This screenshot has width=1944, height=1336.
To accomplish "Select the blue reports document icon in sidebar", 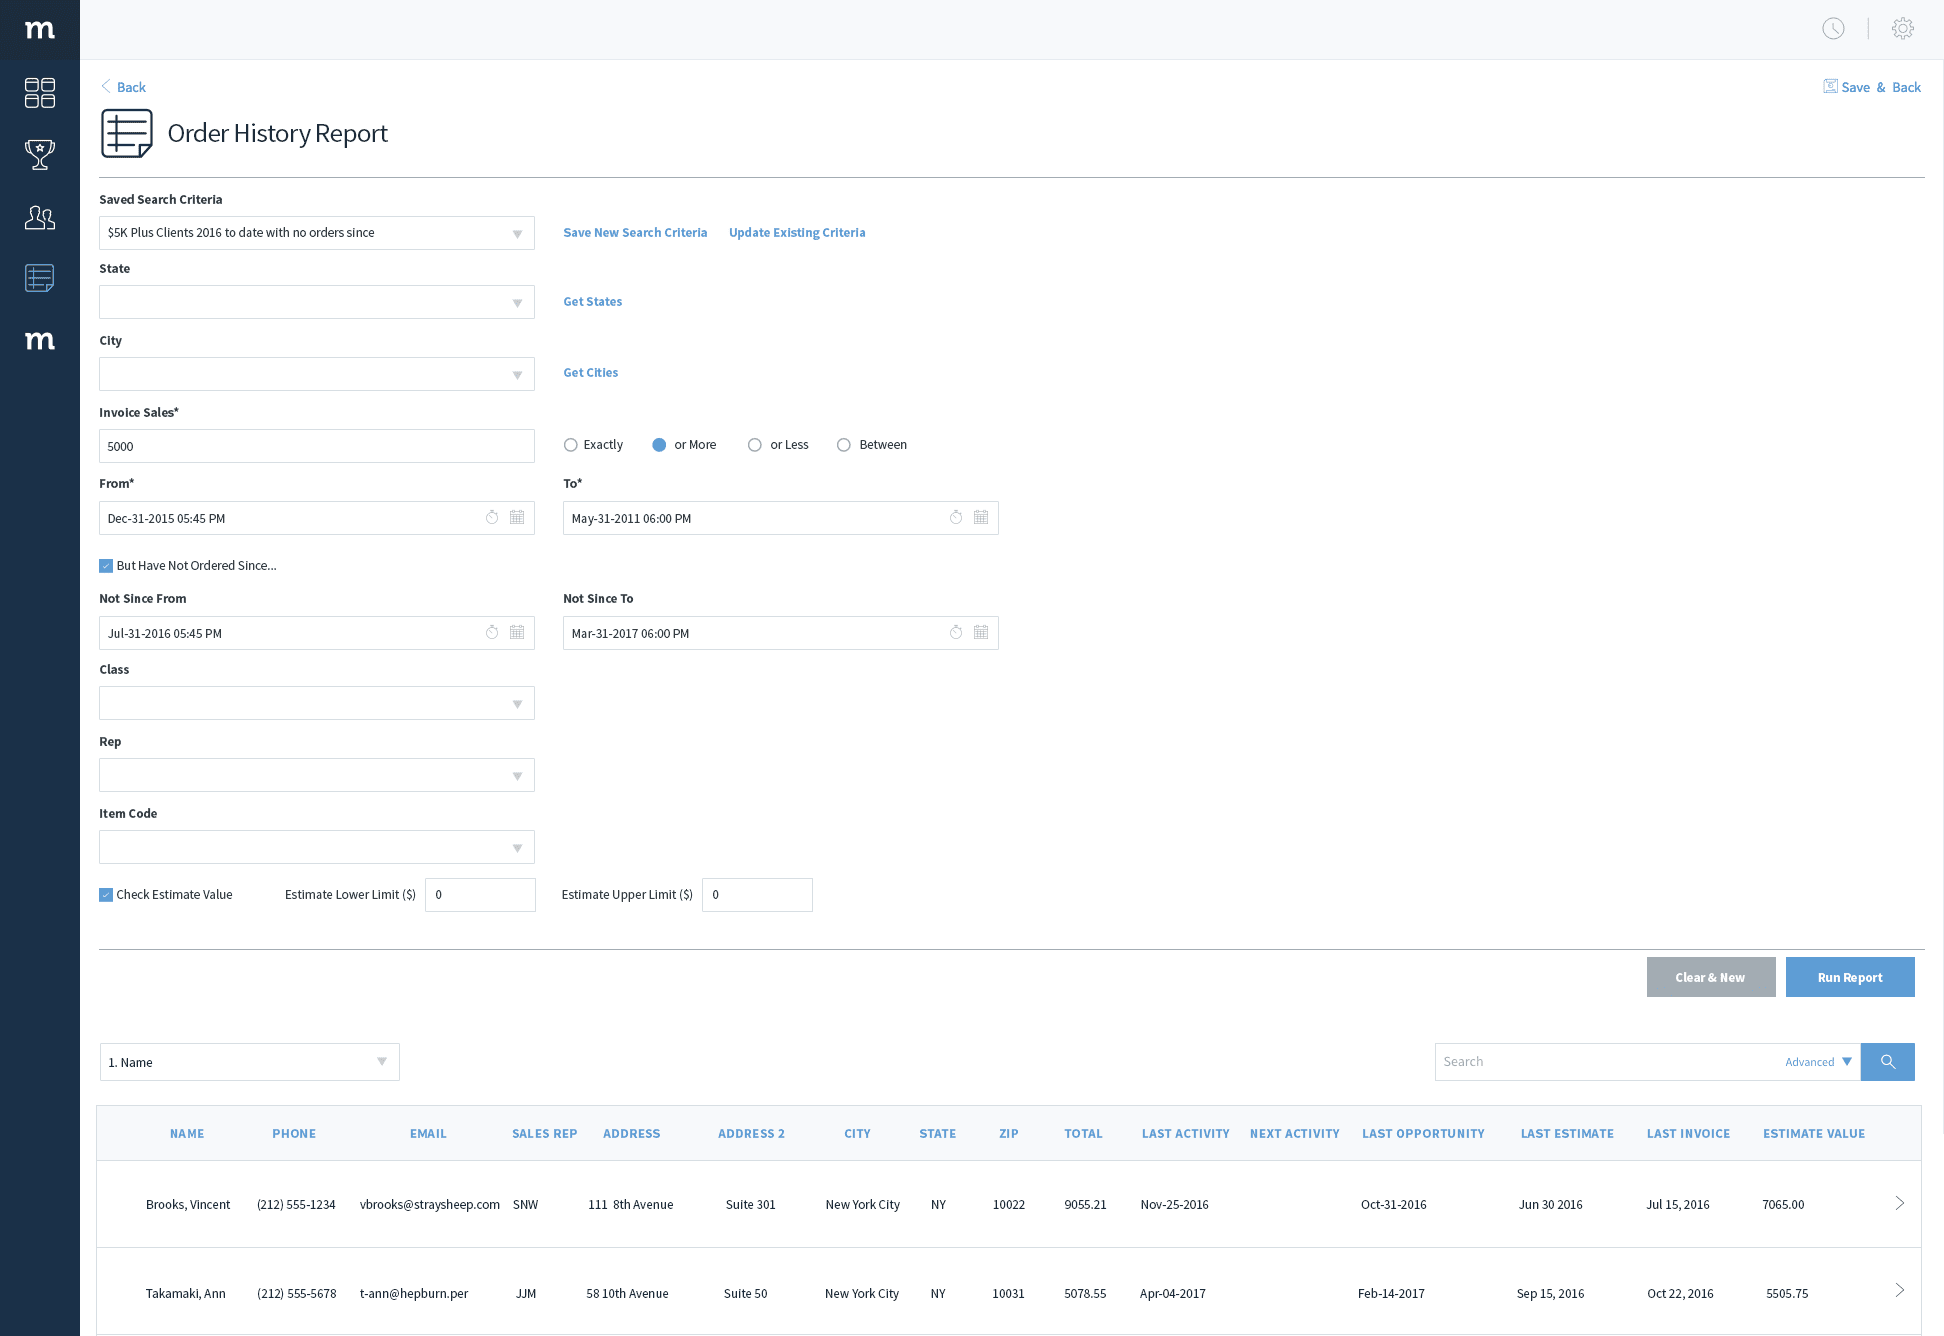I will click(x=39, y=278).
